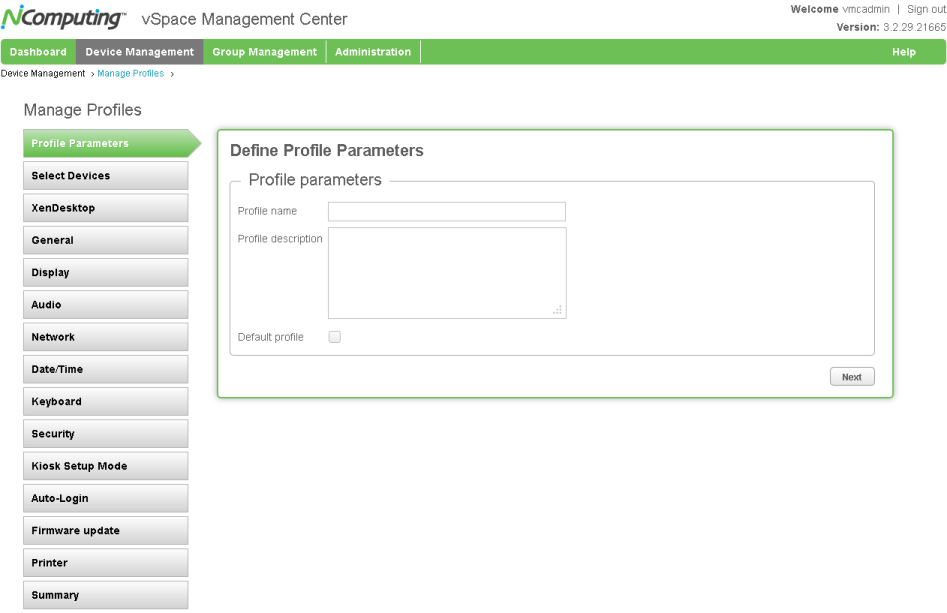Click the Next button
Viewport: 947px width, 613px height.
pos(852,377)
